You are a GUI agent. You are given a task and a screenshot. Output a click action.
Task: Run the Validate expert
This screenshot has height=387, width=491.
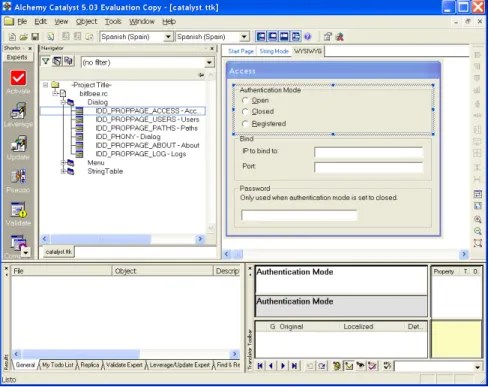tap(18, 209)
